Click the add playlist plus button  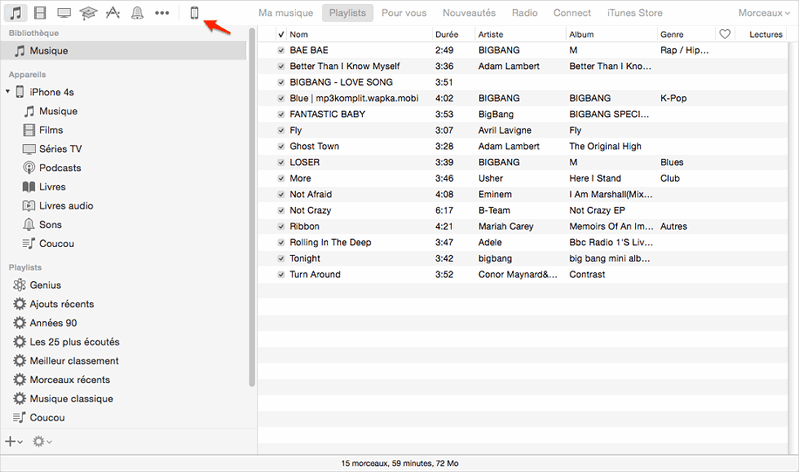[13, 441]
